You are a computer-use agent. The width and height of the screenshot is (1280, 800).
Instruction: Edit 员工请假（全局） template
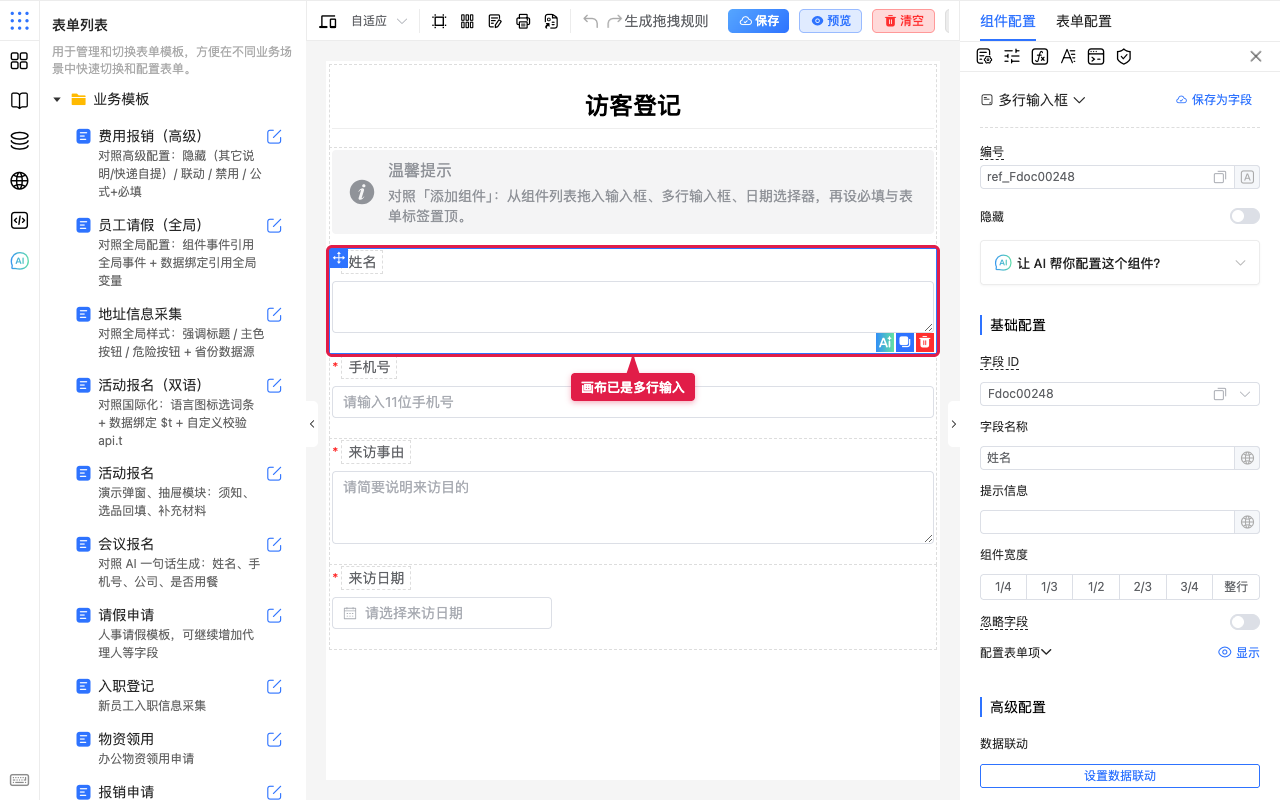[x=274, y=226]
